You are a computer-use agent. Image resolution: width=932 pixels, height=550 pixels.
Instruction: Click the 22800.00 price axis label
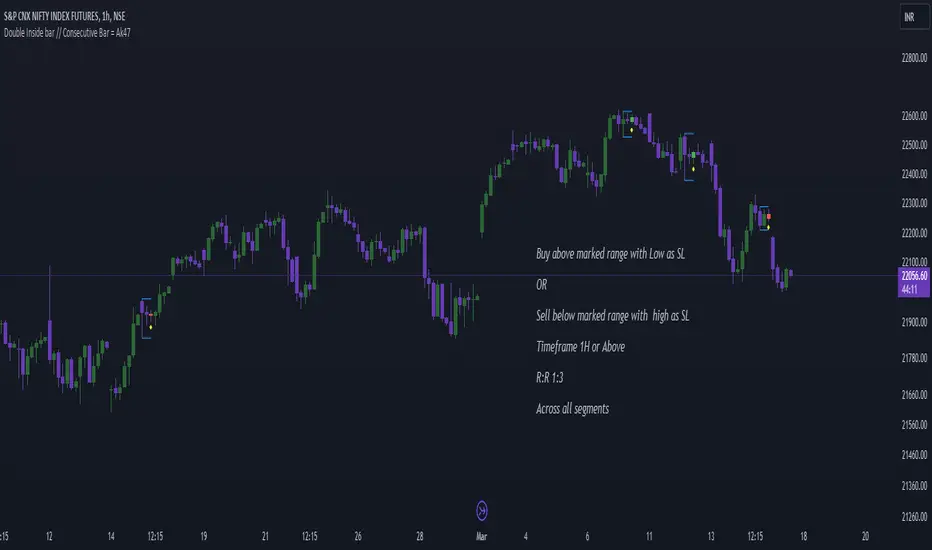(x=904, y=71)
